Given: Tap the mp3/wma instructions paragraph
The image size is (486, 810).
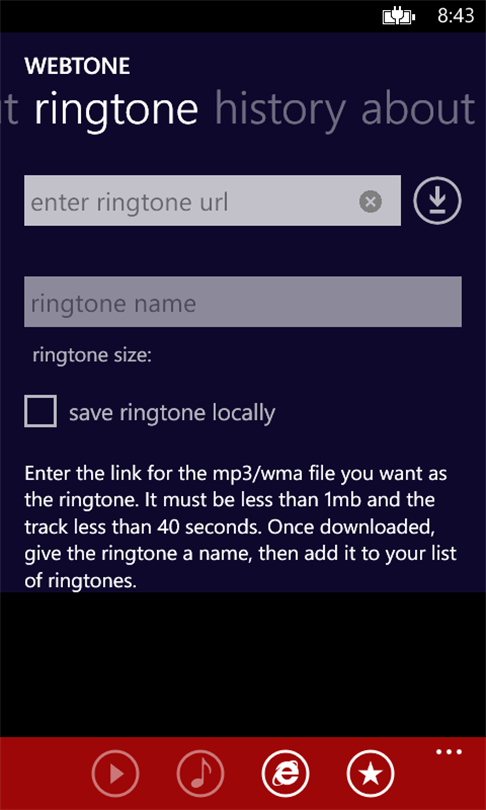Looking at the screenshot, I should pyautogui.click(x=240, y=527).
